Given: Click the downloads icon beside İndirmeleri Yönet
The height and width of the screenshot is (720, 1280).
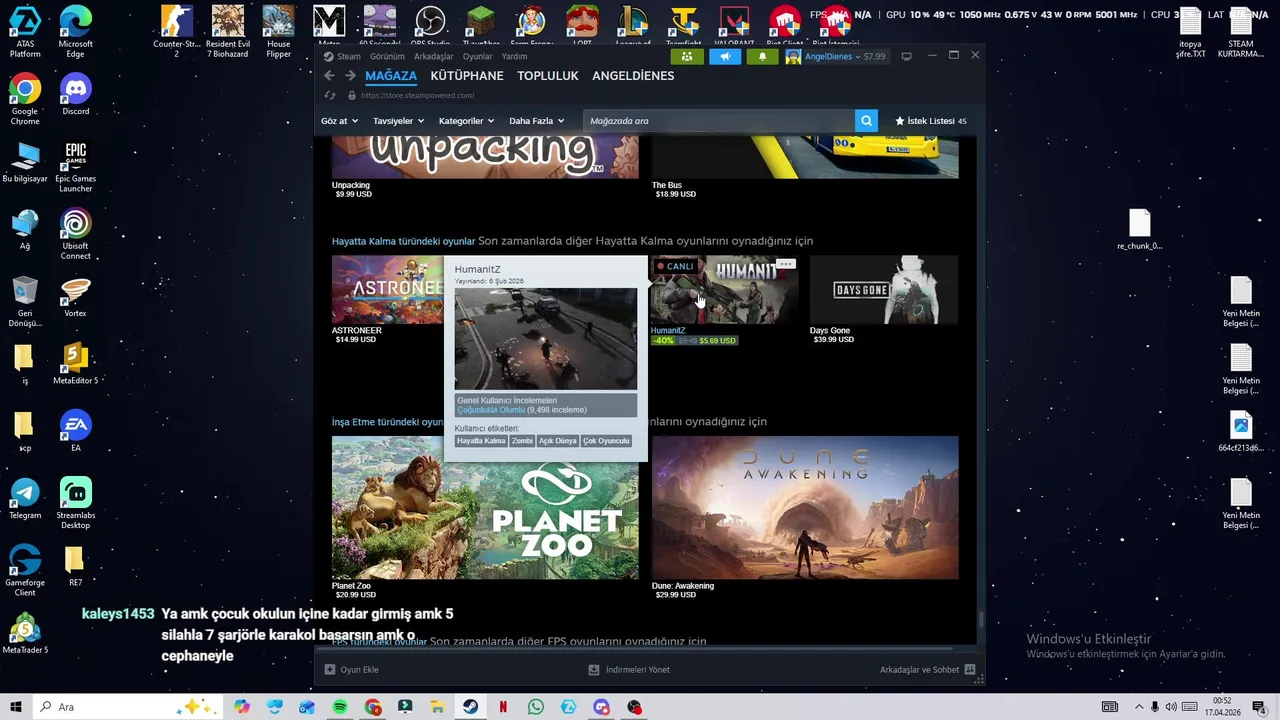Looking at the screenshot, I should (594, 670).
